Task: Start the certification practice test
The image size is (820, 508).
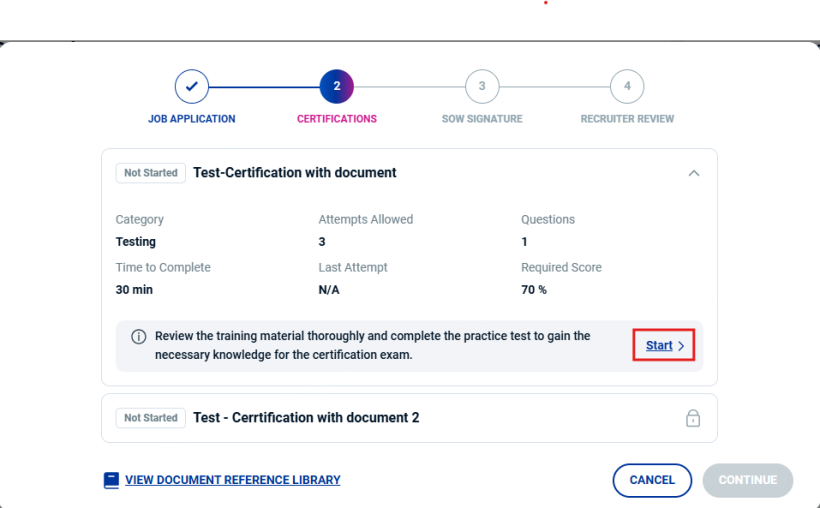Action: coord(659,346)
